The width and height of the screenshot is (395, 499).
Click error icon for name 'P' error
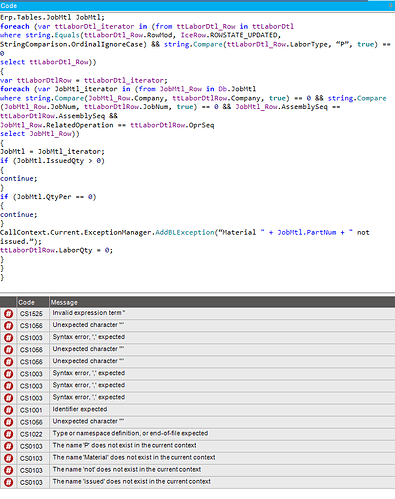pyautogui.click(x=8, y=446)
